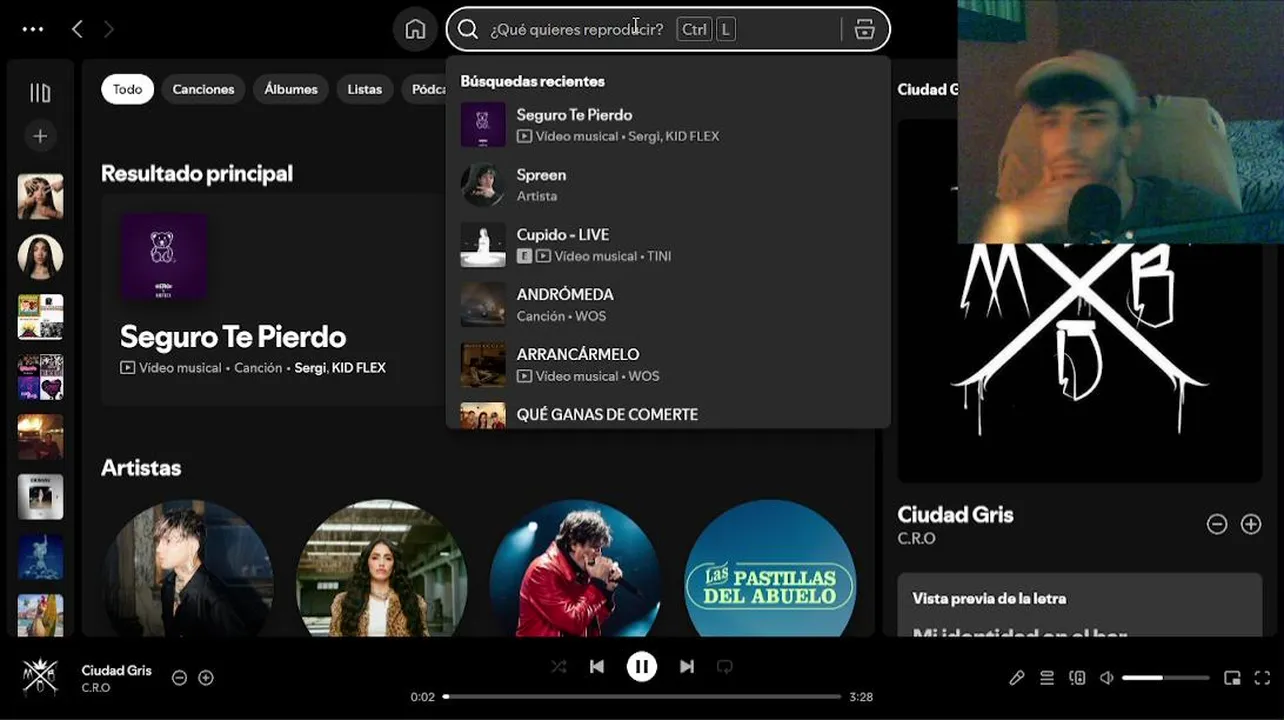Open round artist avatar in library sidebar
The image size is (1284, 720).
click(x=40, y=257)
